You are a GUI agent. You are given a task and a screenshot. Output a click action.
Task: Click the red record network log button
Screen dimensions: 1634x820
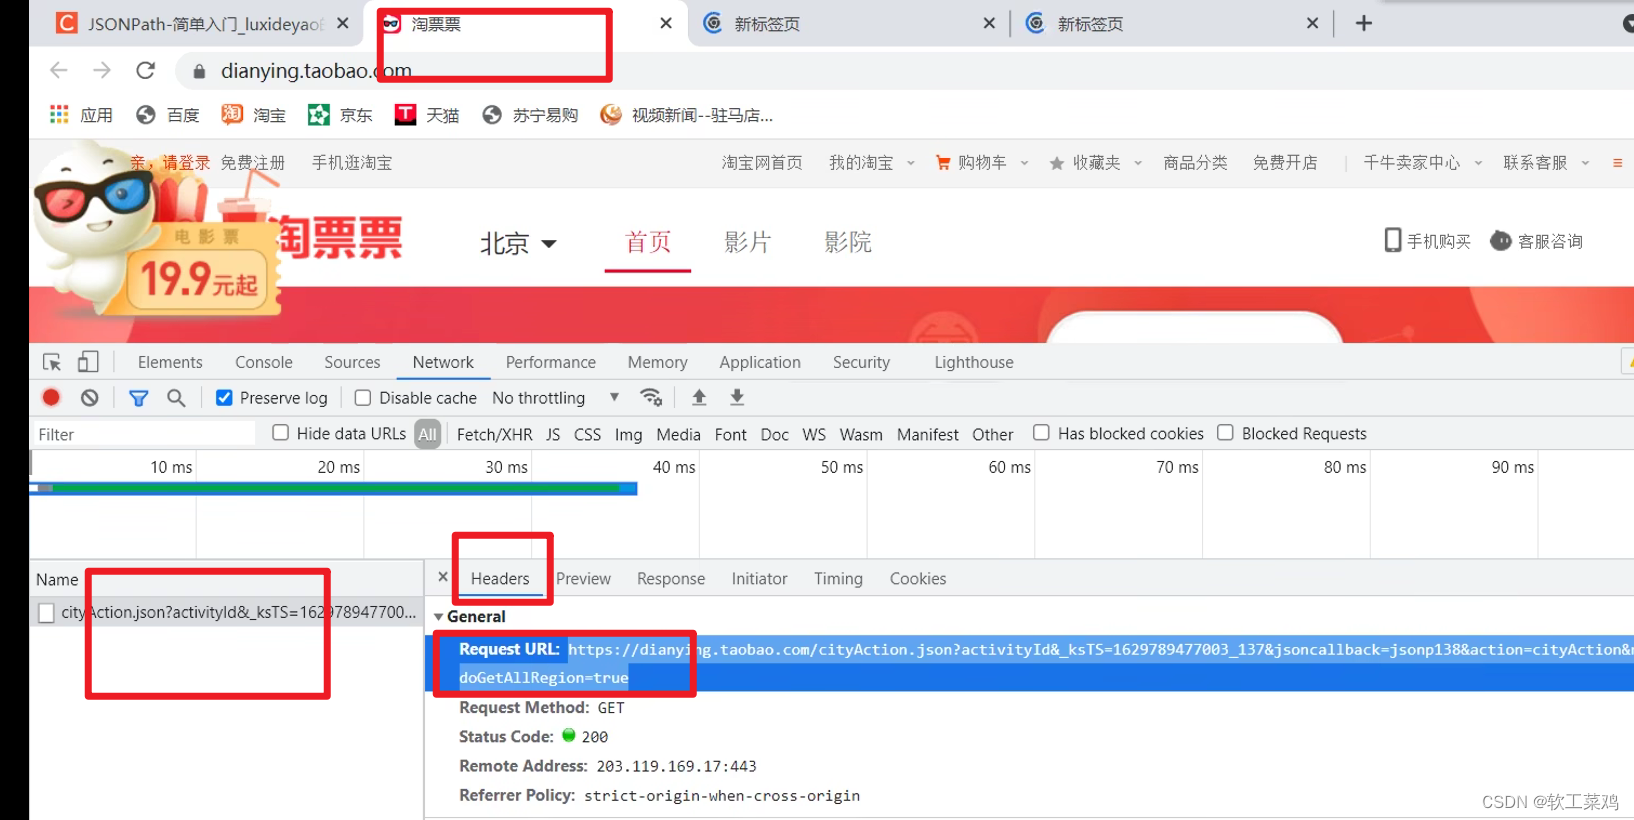tap(51, 397)
